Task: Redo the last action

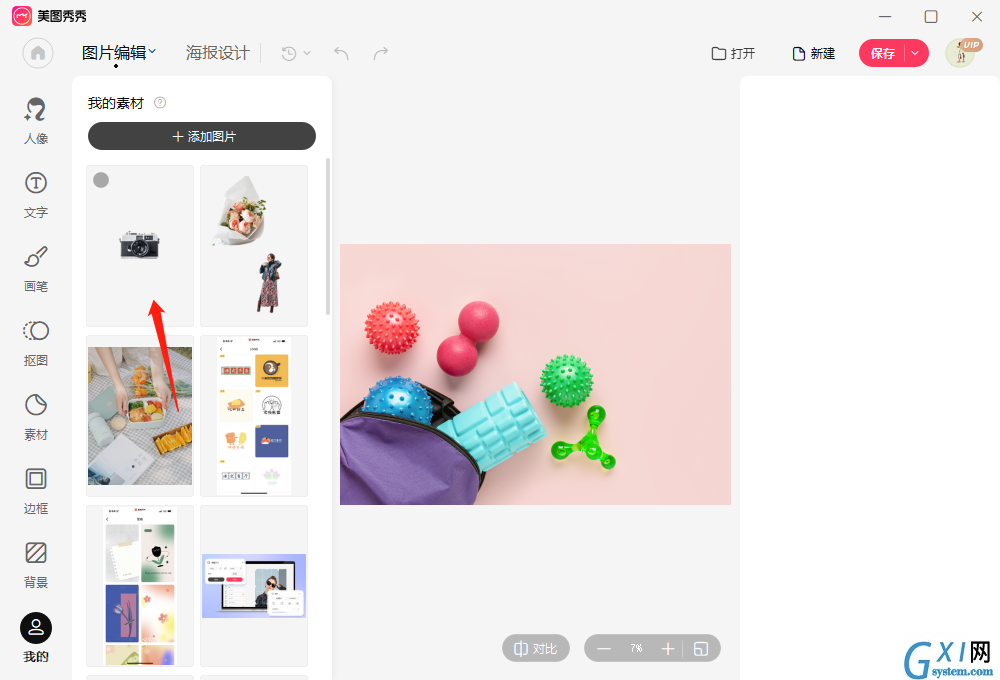Action: pyautogui.click(x=381, y=54)
